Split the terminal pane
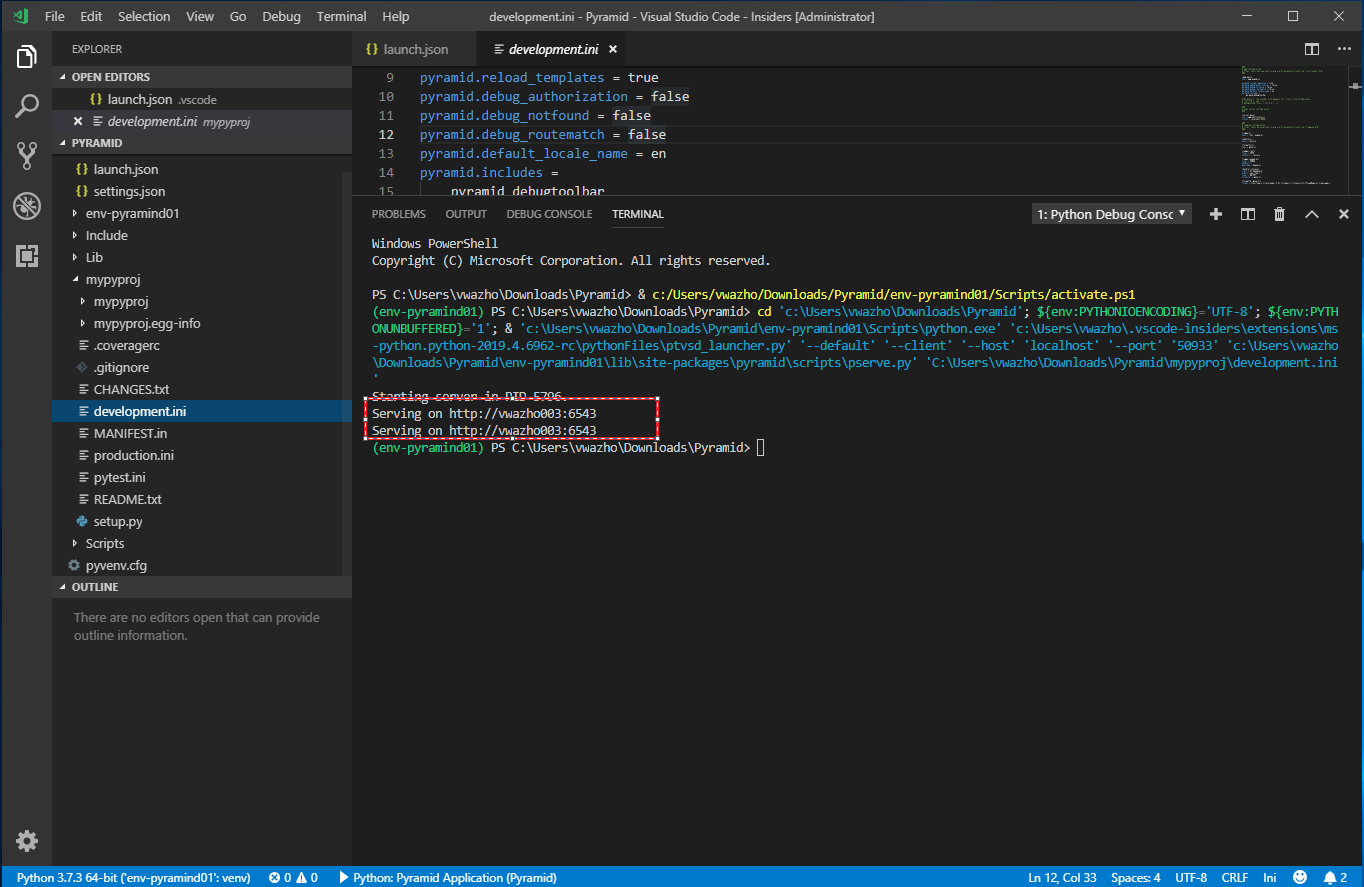Screen dimensions: 1364x887 click(1247, 213)
